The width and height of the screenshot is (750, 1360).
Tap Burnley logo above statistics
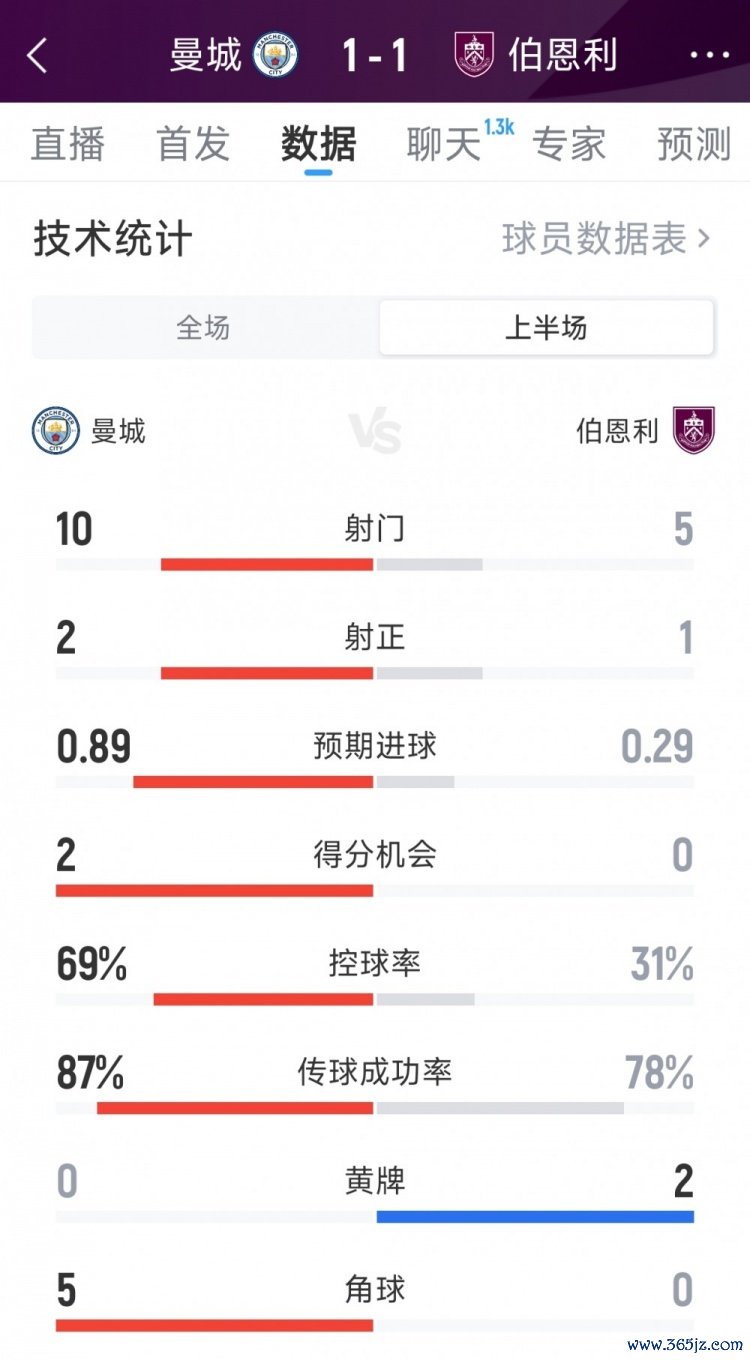click(693, 431)
